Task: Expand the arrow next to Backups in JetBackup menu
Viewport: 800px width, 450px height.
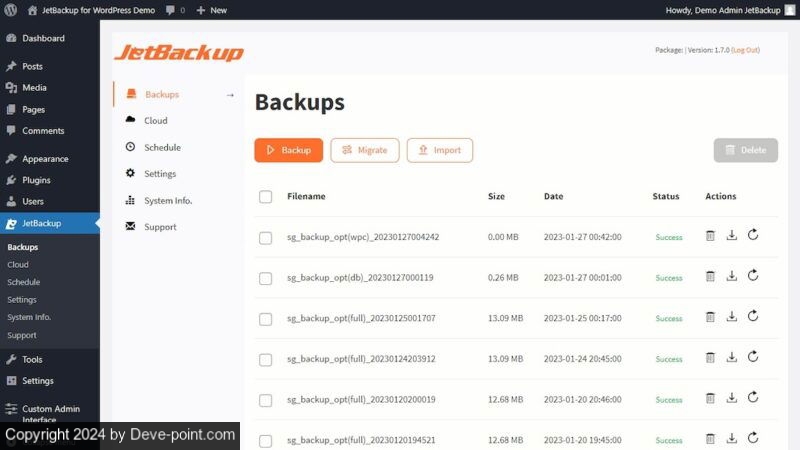Action: (x=230, y=95)
